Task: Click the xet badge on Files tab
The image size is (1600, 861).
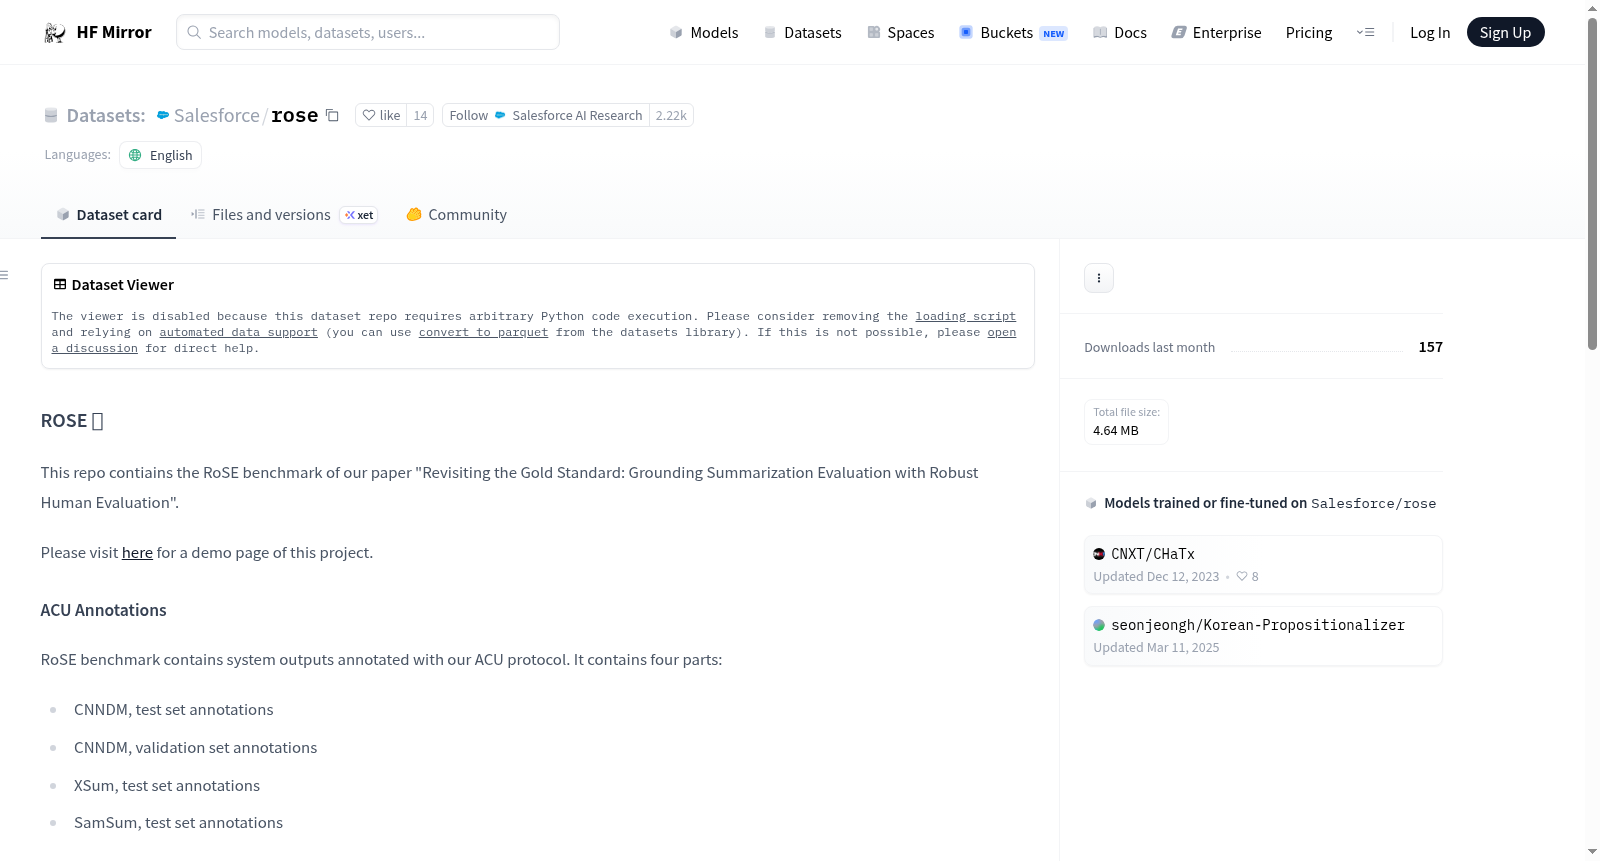Action: (x=359, y=216)
